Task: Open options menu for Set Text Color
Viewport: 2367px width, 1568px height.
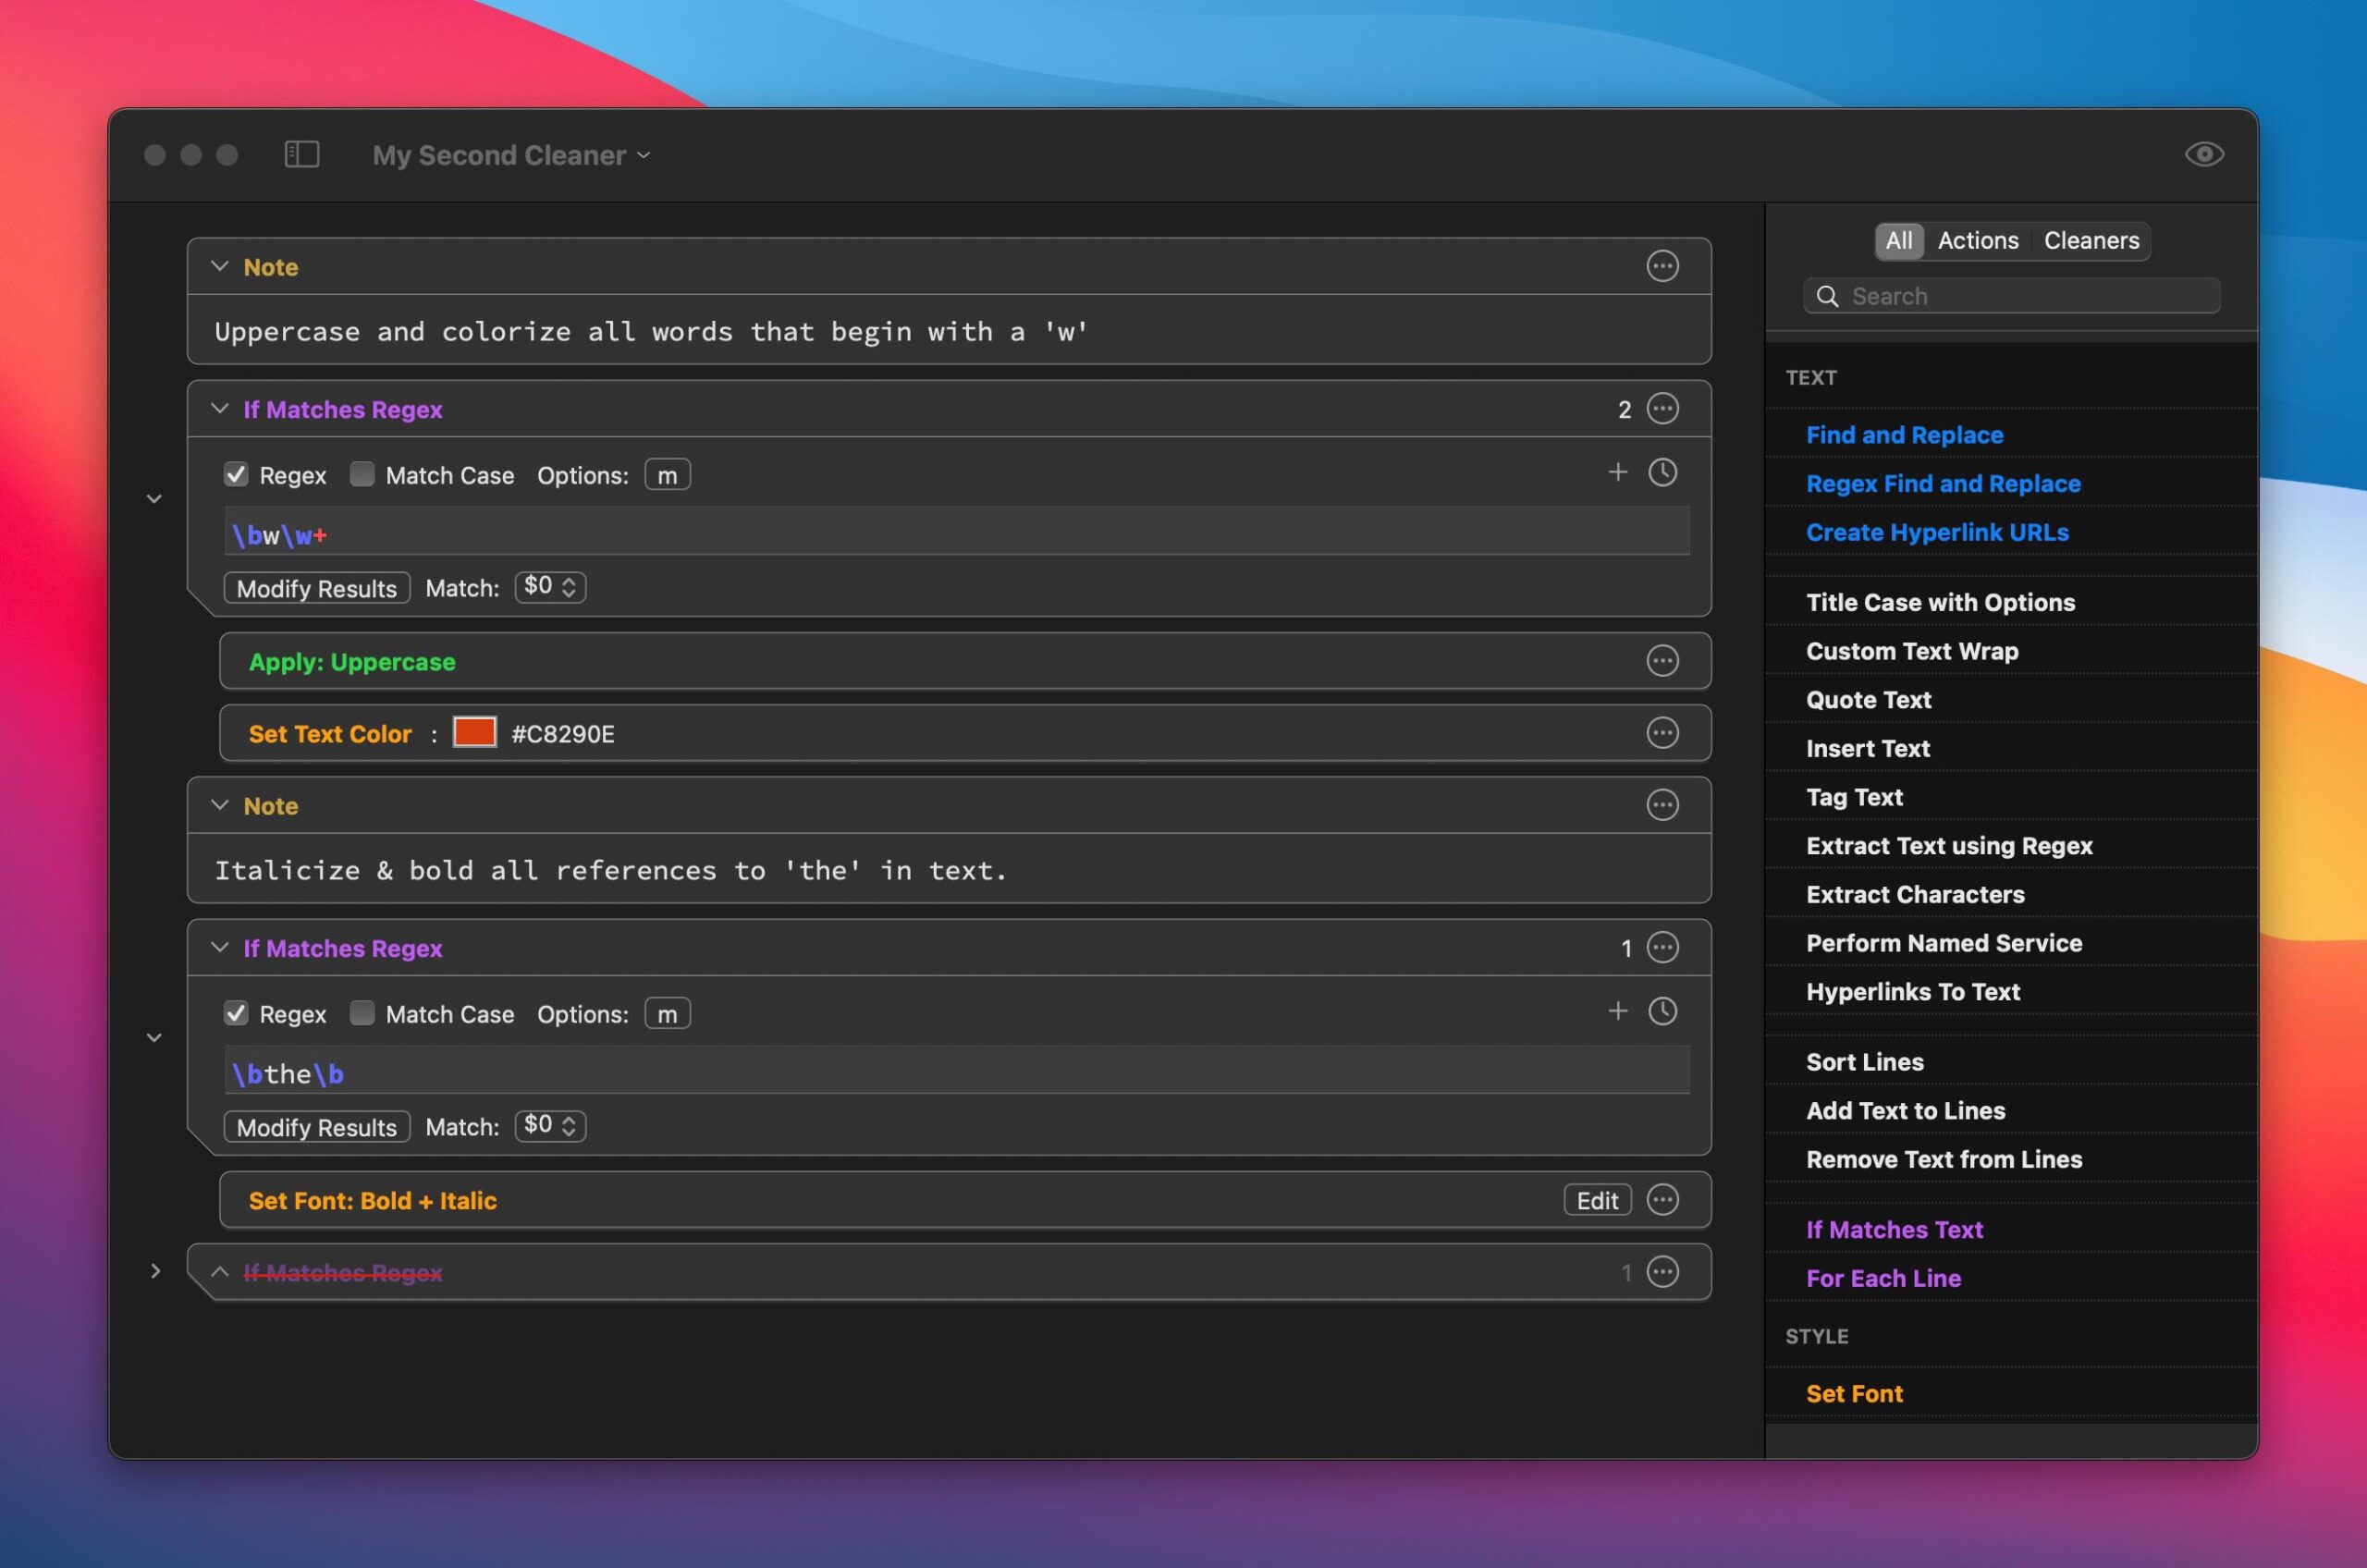Action: point(1662,733)
